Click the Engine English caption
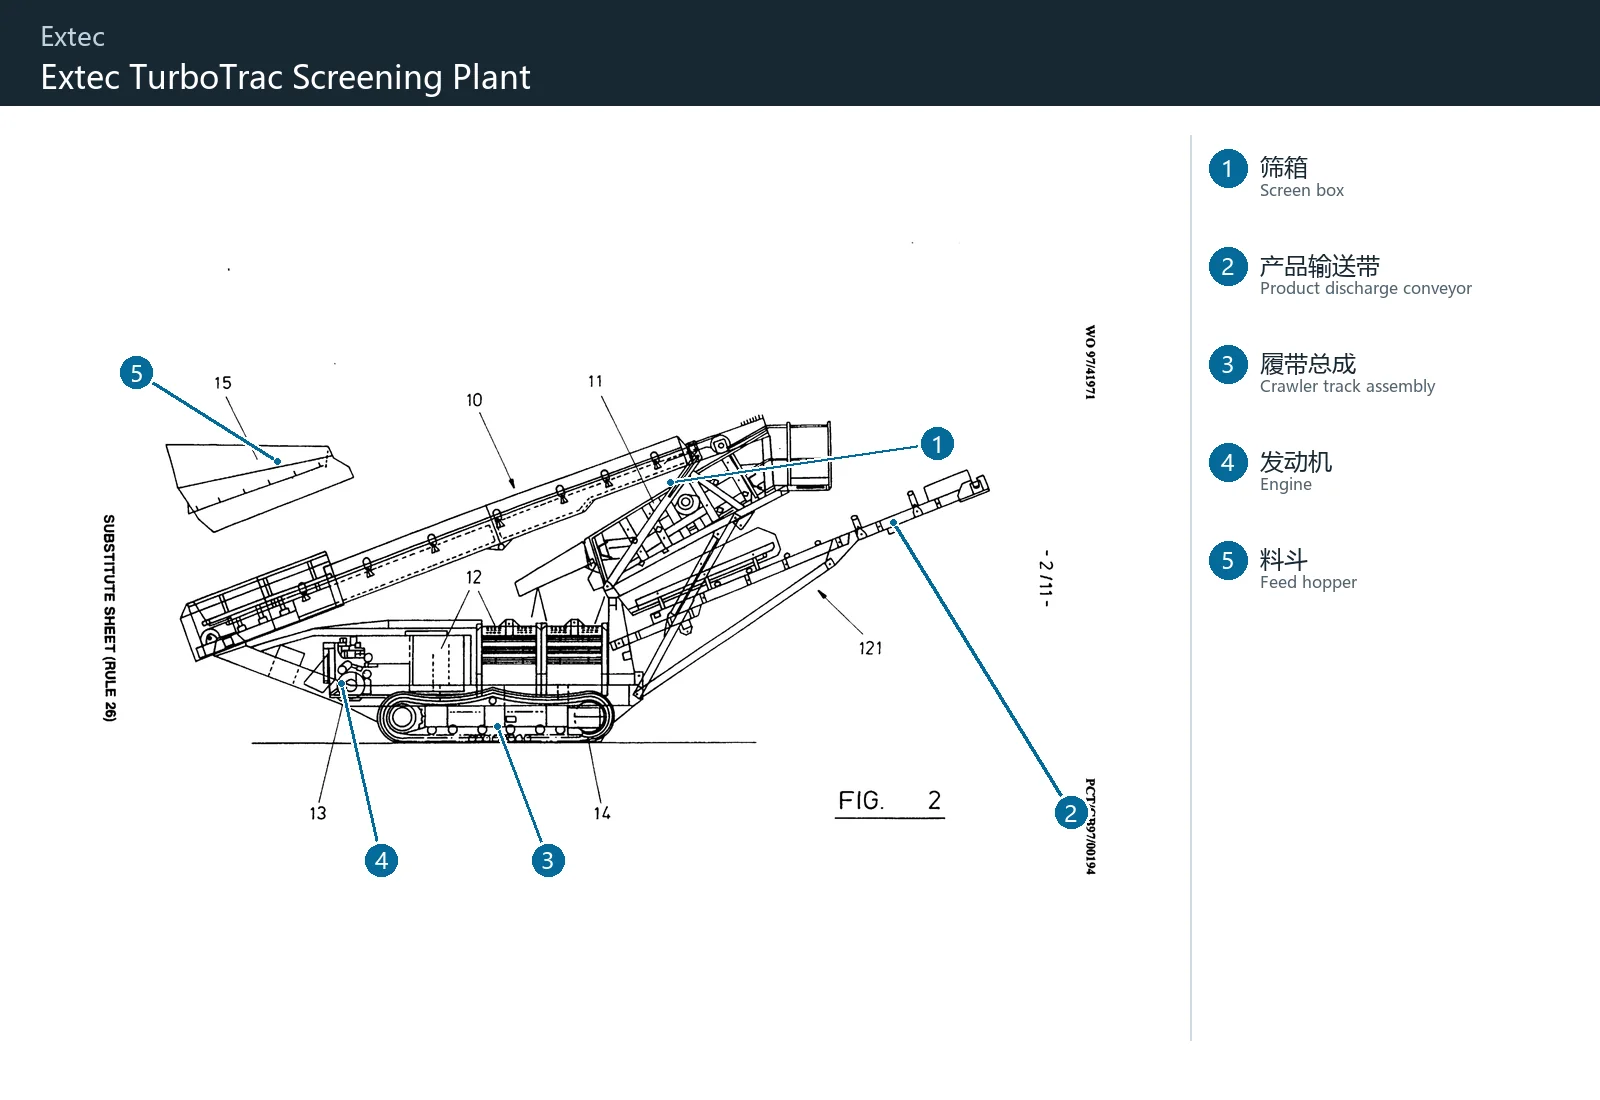1600x1100 pixels. (1285, 484)
